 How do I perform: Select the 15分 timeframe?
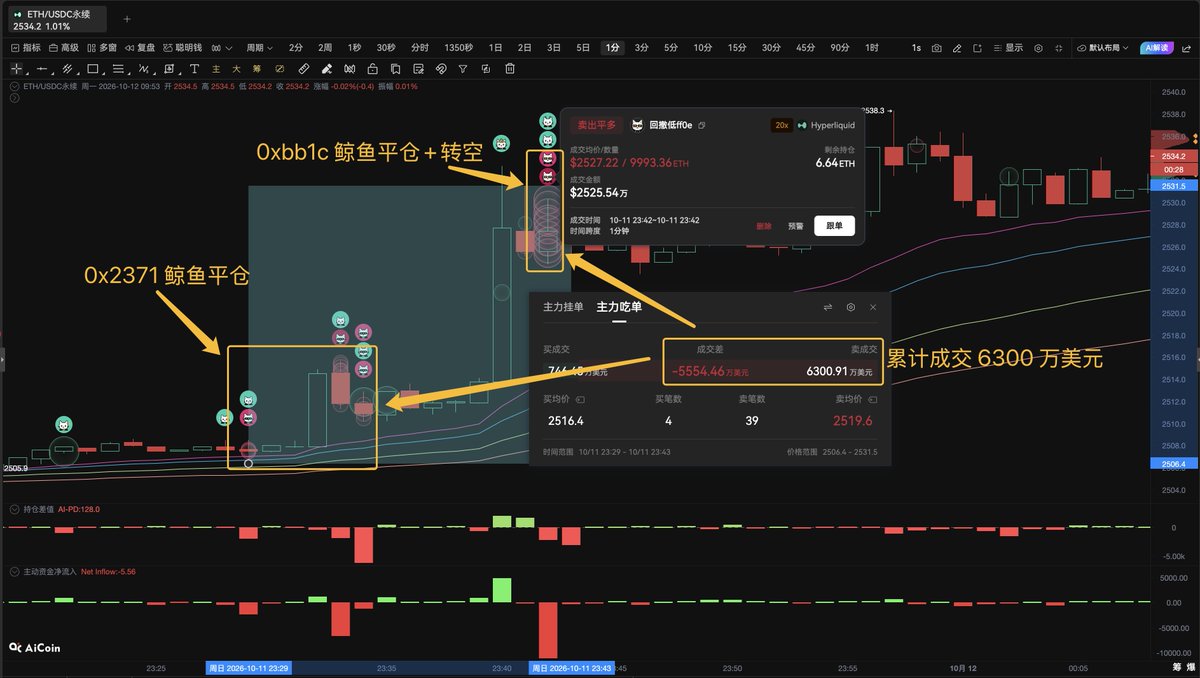point(737,48)
